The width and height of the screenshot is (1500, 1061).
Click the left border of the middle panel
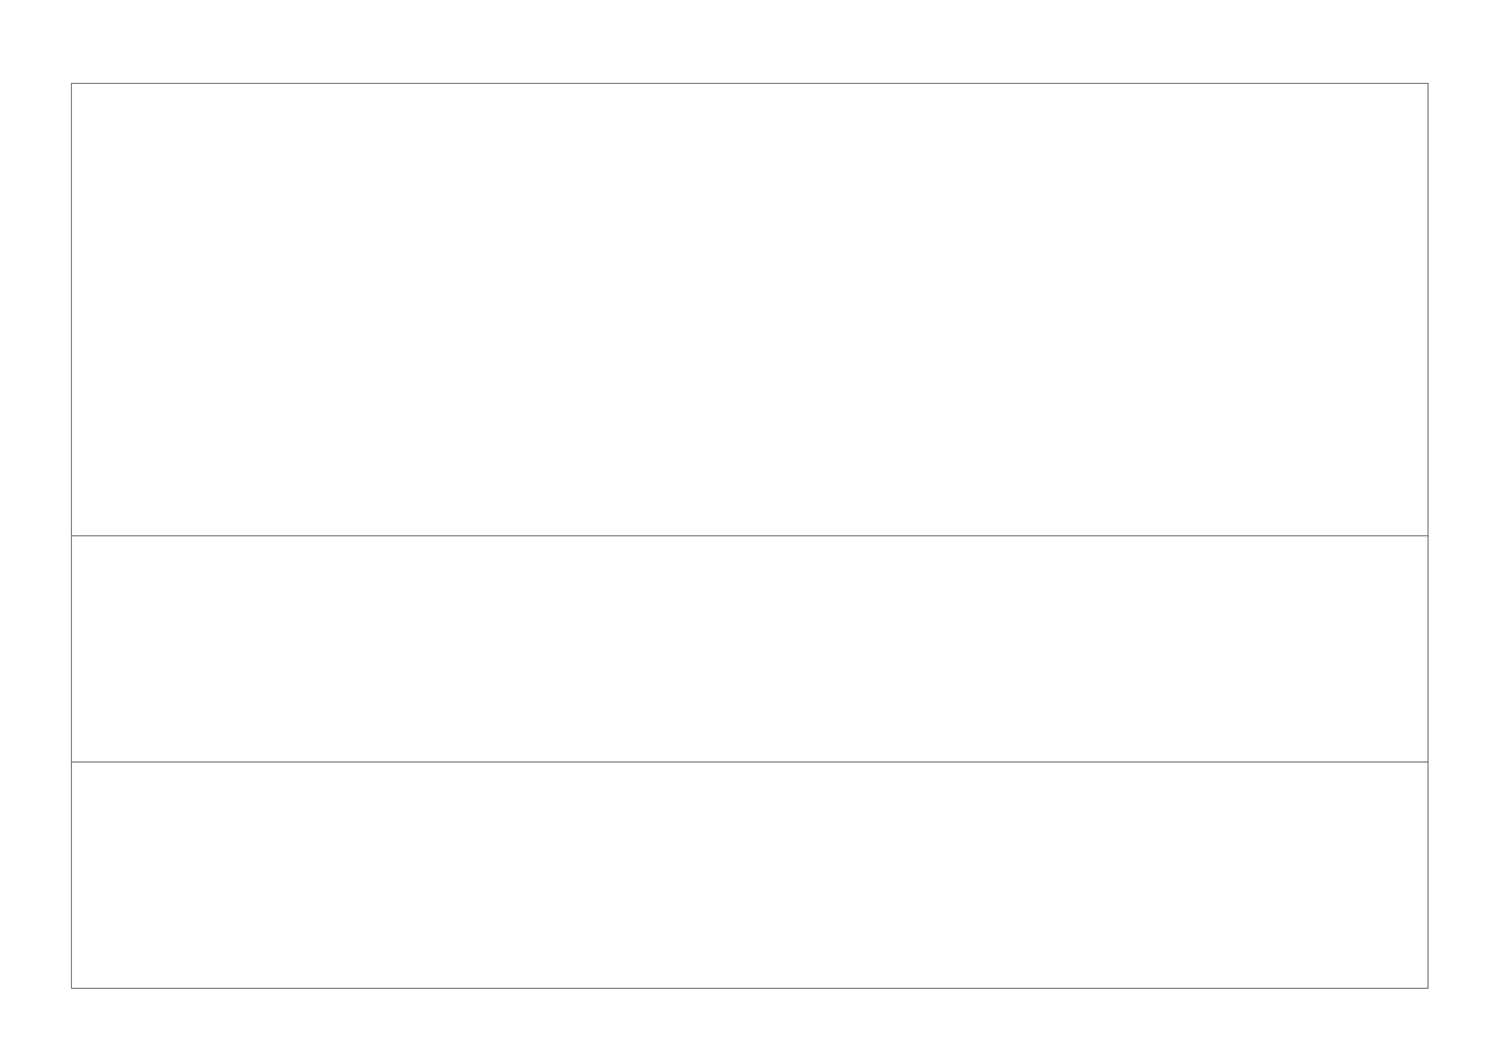(71, 649)
